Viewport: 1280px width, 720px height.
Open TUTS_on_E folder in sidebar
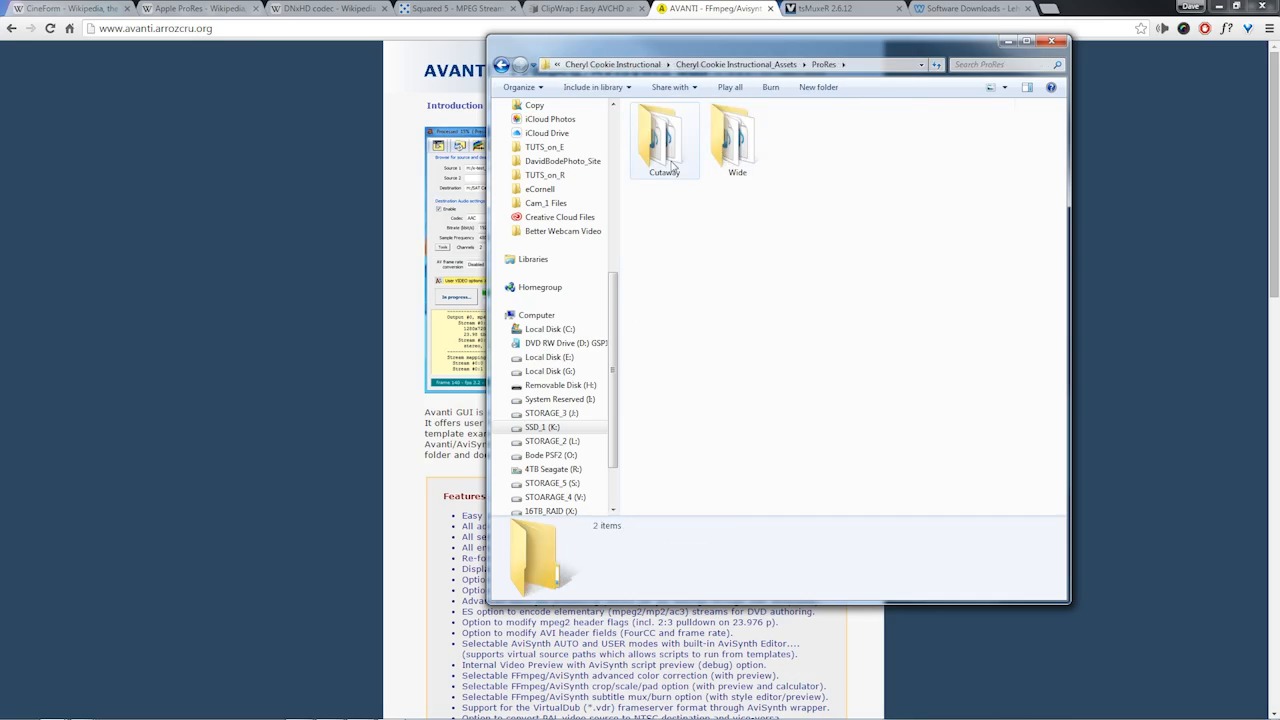pos(544,147)
